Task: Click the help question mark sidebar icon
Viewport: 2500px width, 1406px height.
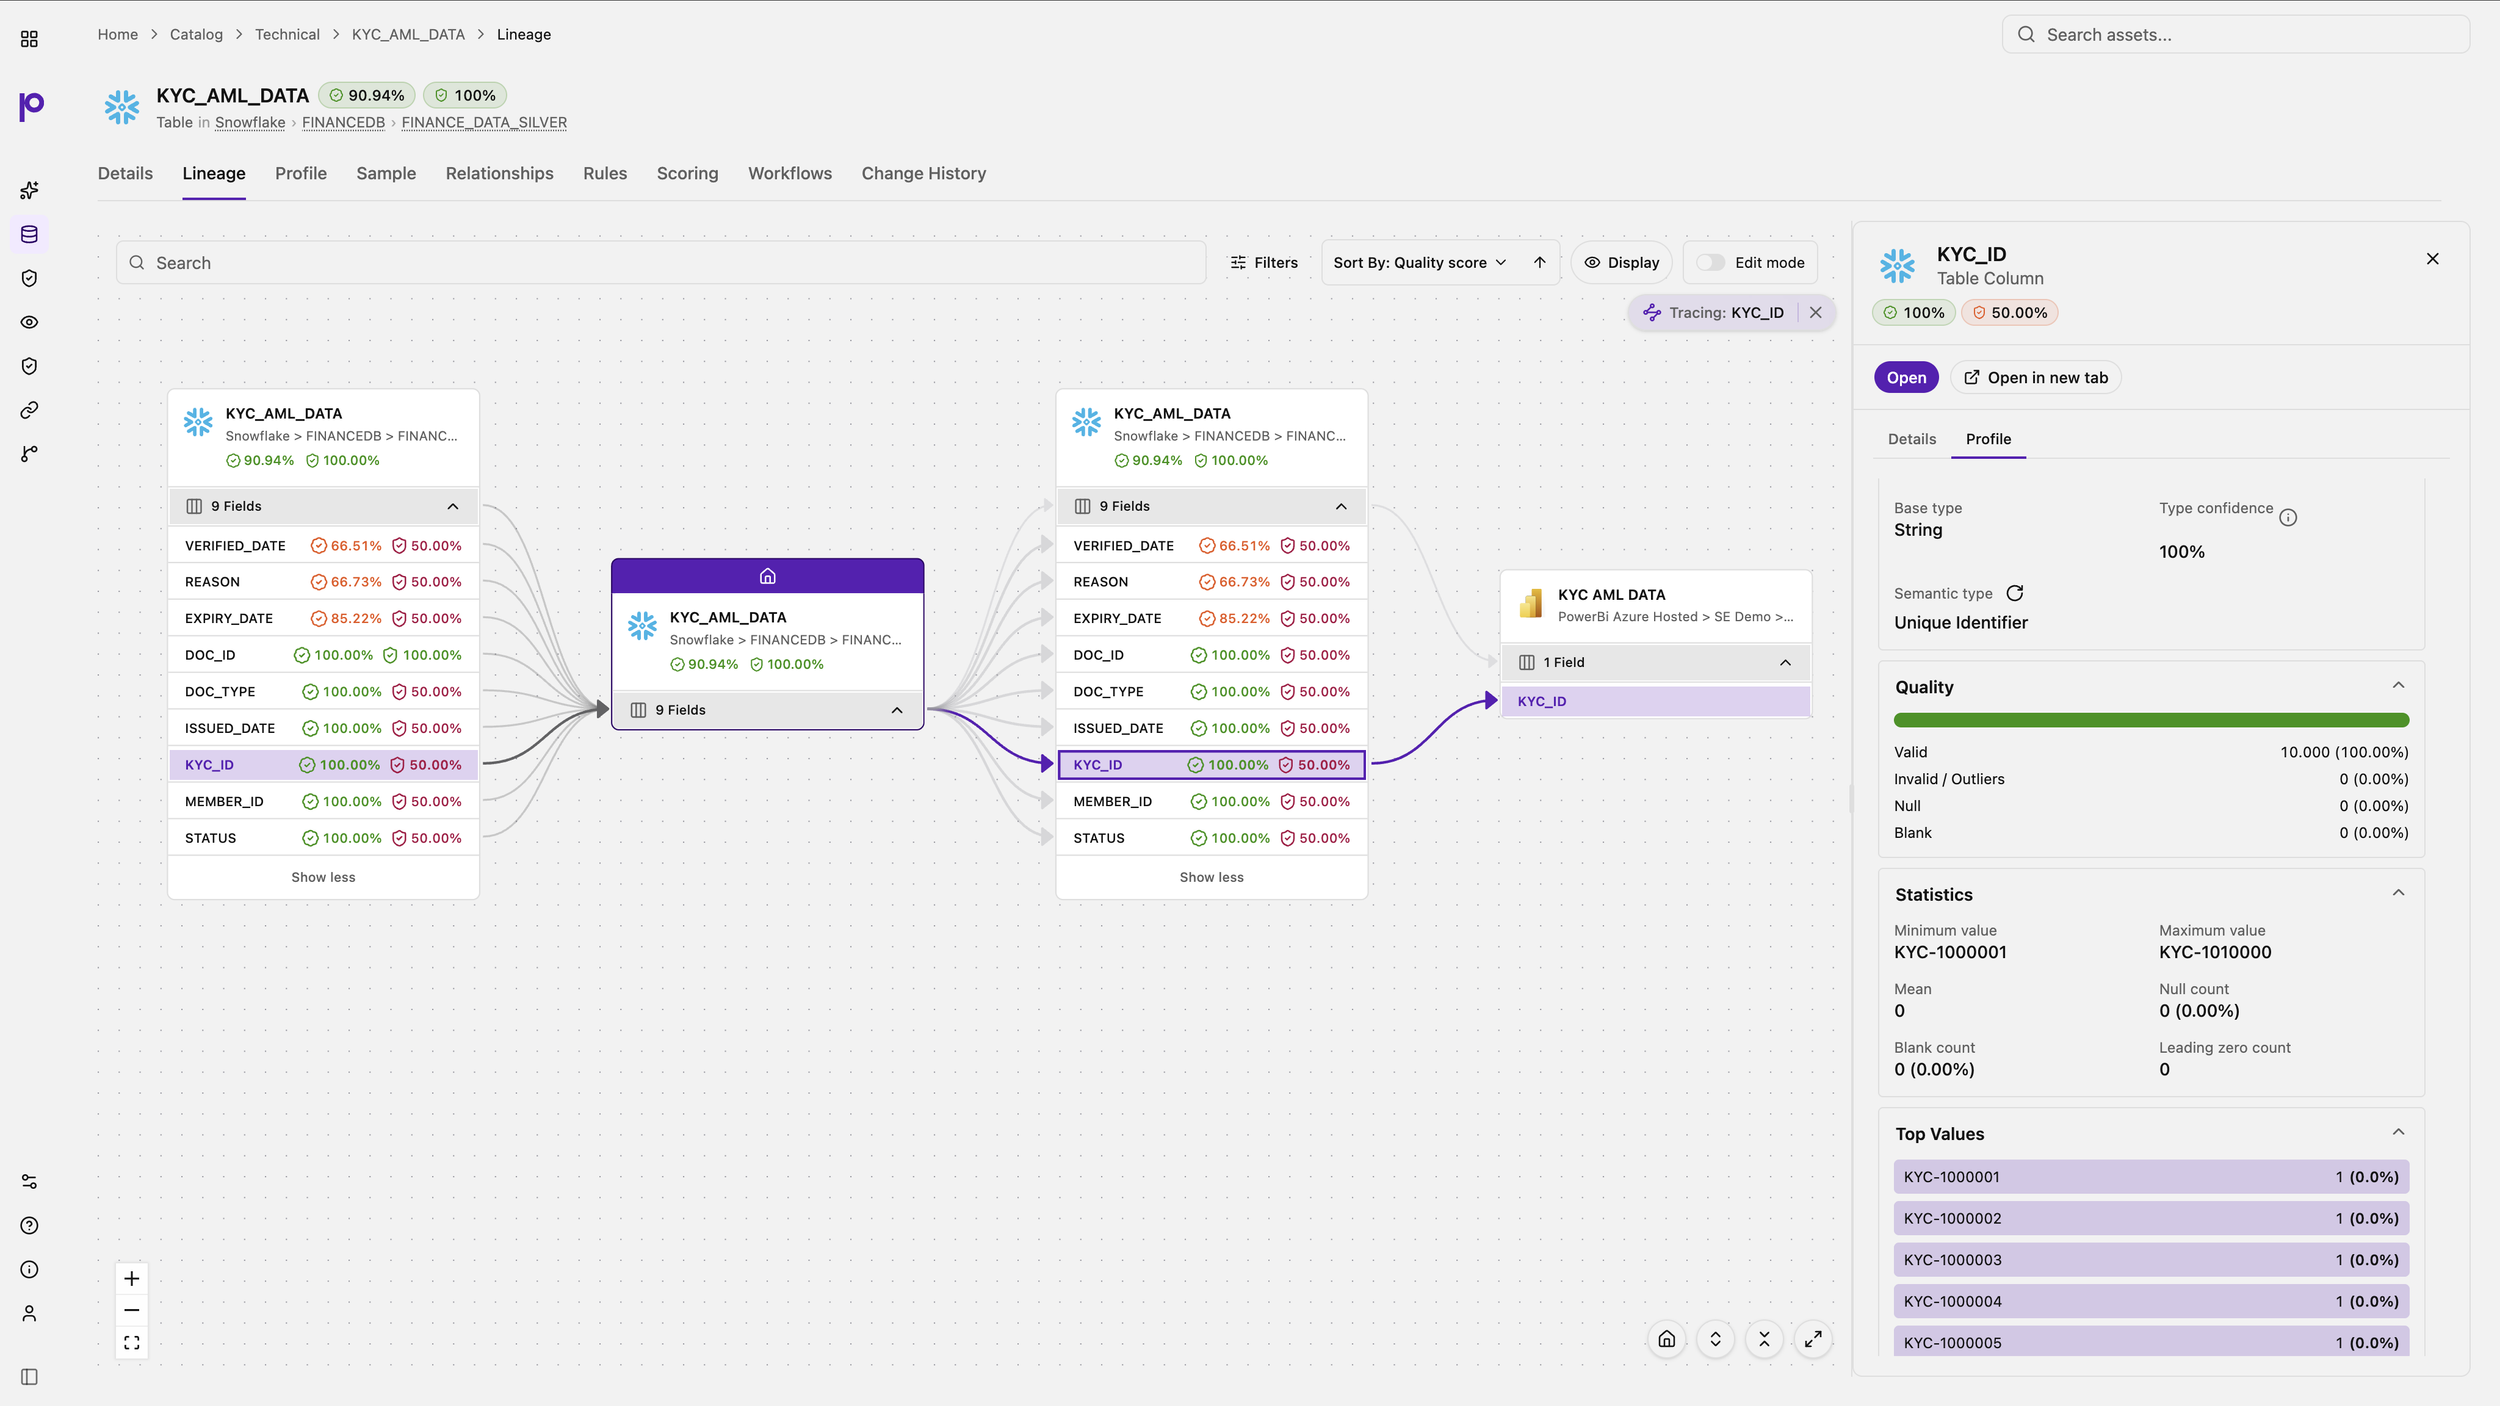Action: coord(29,1226)
